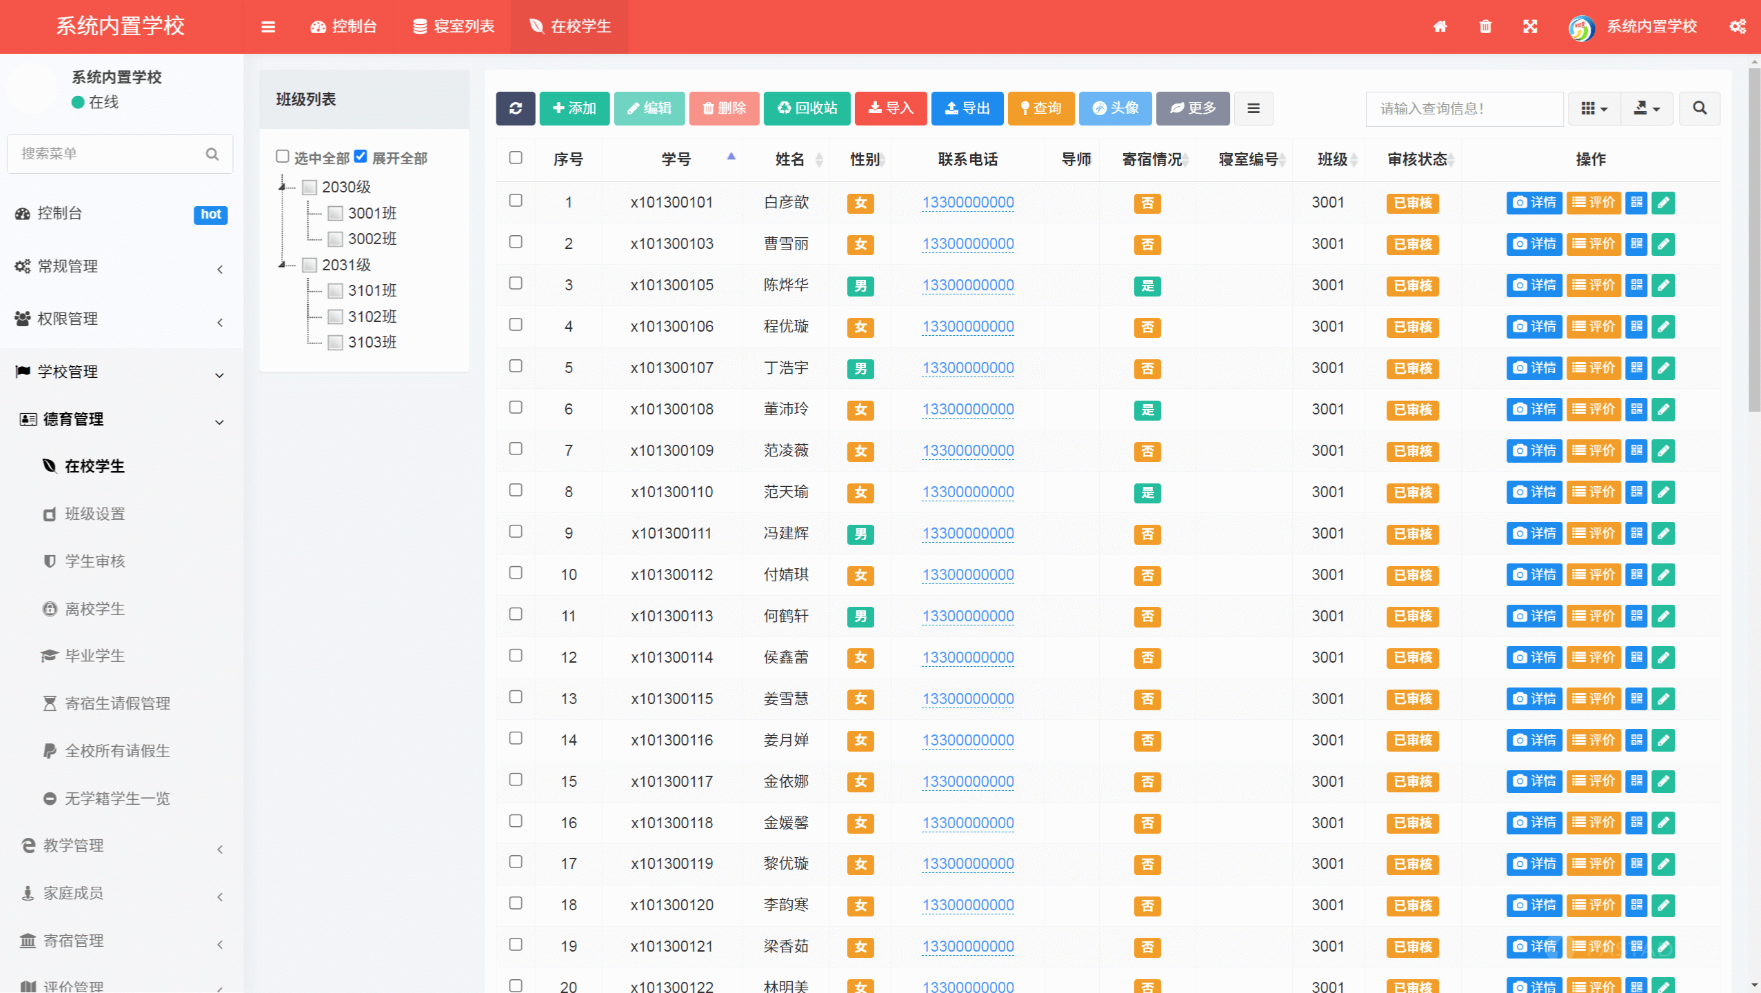Select the checkbox for row 4 程优璇
The height and width of the screenshot is (993, 1761).
[516, 325]
